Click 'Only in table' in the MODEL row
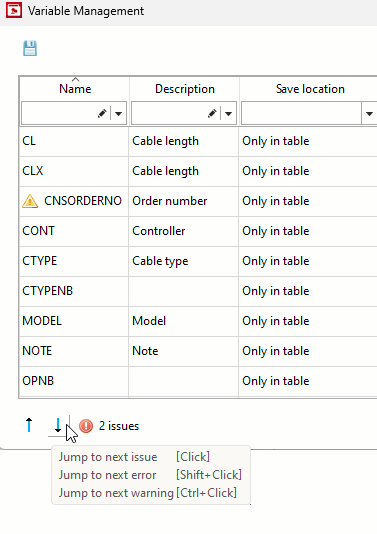The image size is (377, 534). (x=276, y=321)
